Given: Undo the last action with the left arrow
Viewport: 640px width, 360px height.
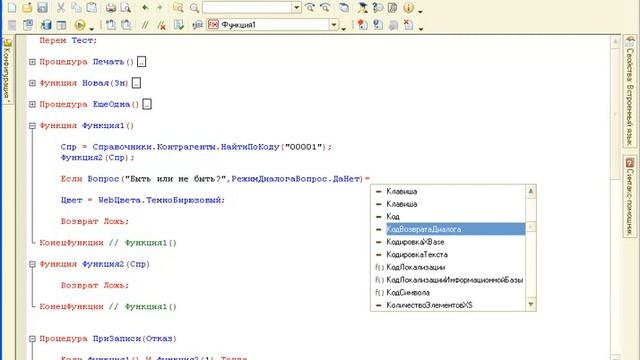Looking at the screenshot, I should [x=145, y=7].
